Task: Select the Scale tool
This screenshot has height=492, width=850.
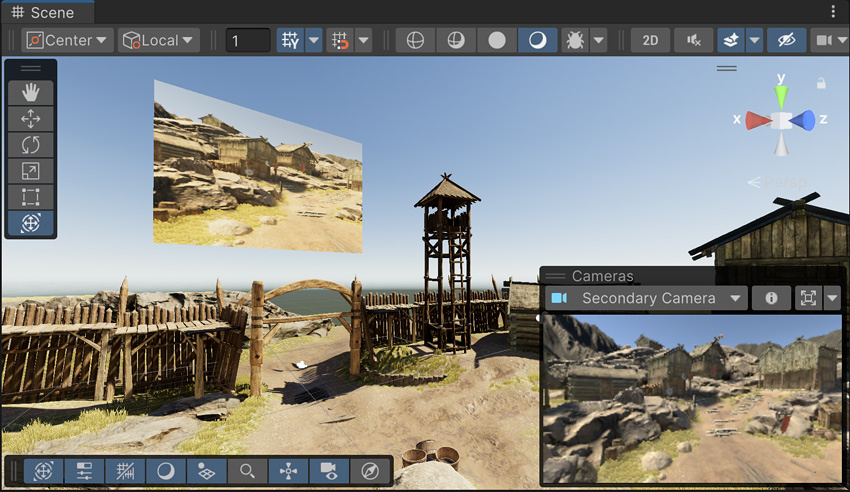Action: 30,171
